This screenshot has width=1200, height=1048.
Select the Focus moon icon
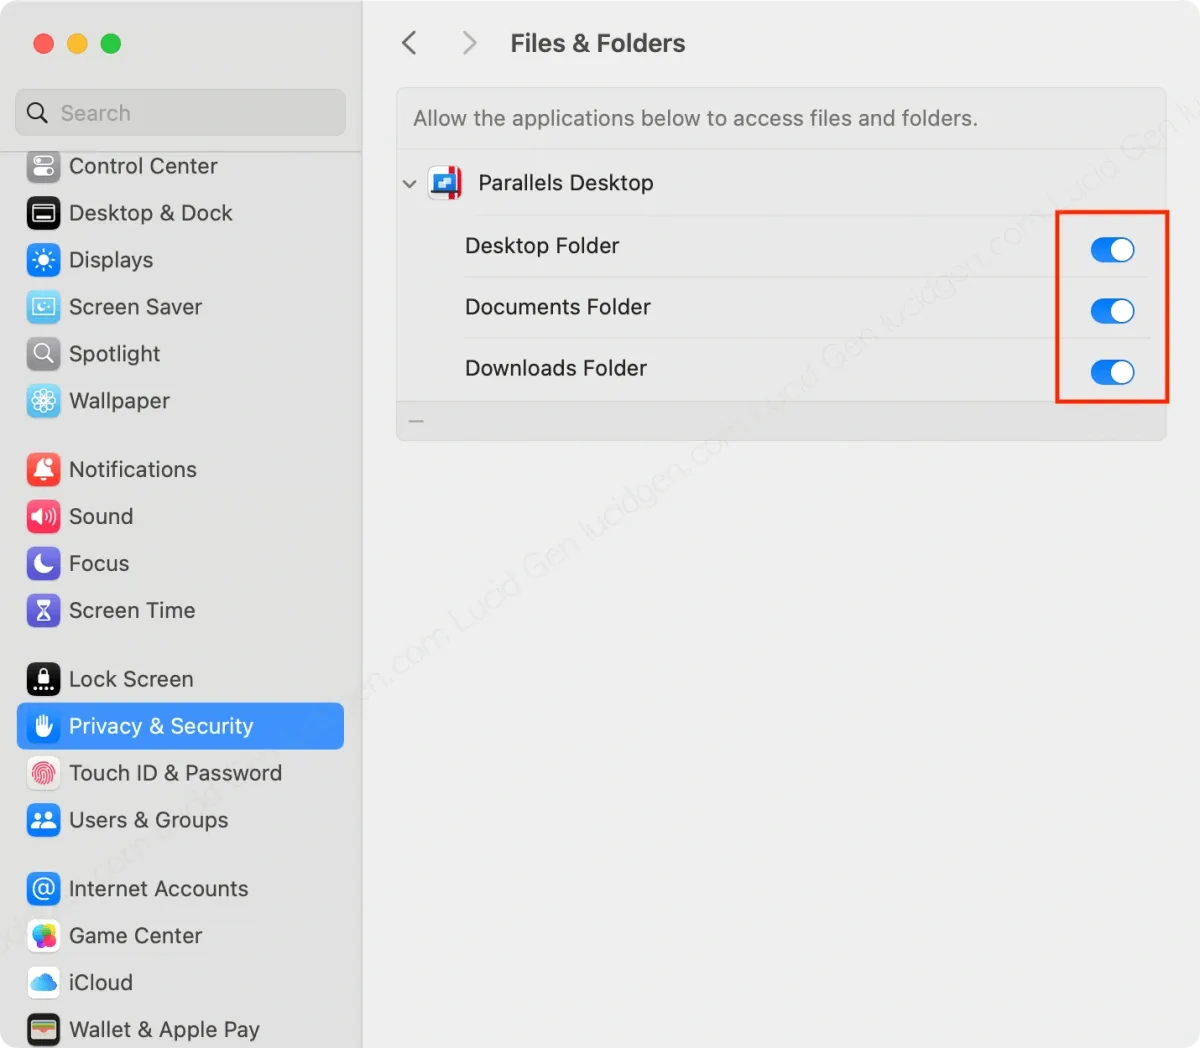43,564
